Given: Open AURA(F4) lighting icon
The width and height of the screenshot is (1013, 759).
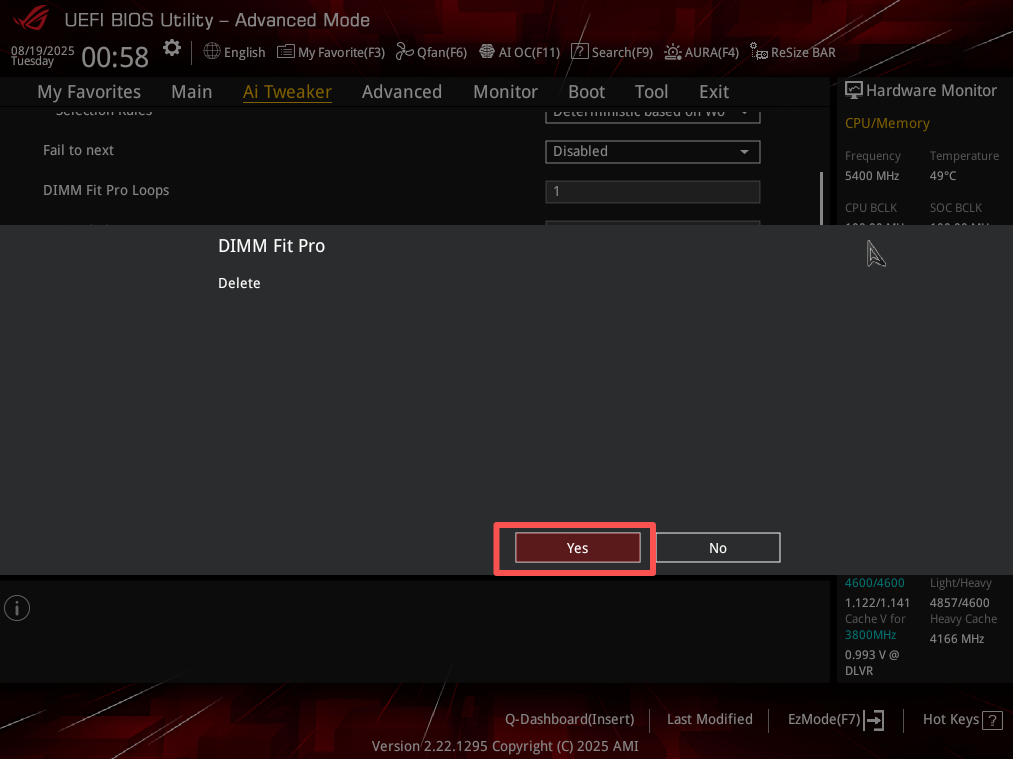Looking at the screenshot, I should [x=673, y=52].
